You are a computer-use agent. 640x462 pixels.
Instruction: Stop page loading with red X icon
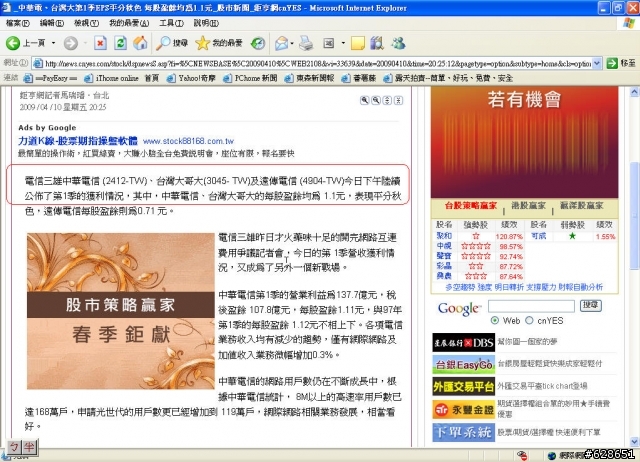(100, 43)
